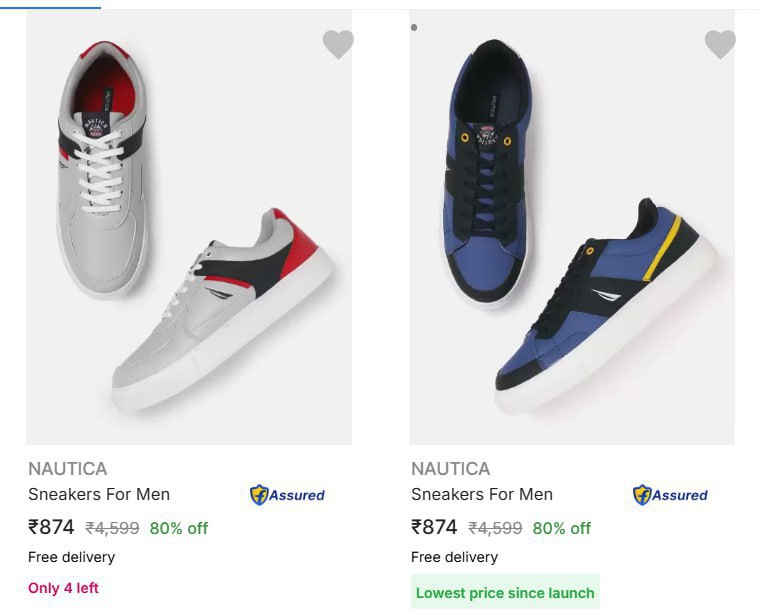760x614 pixels.
Task: Click the ₹874 price of gray sneakers
Action: 51,527
